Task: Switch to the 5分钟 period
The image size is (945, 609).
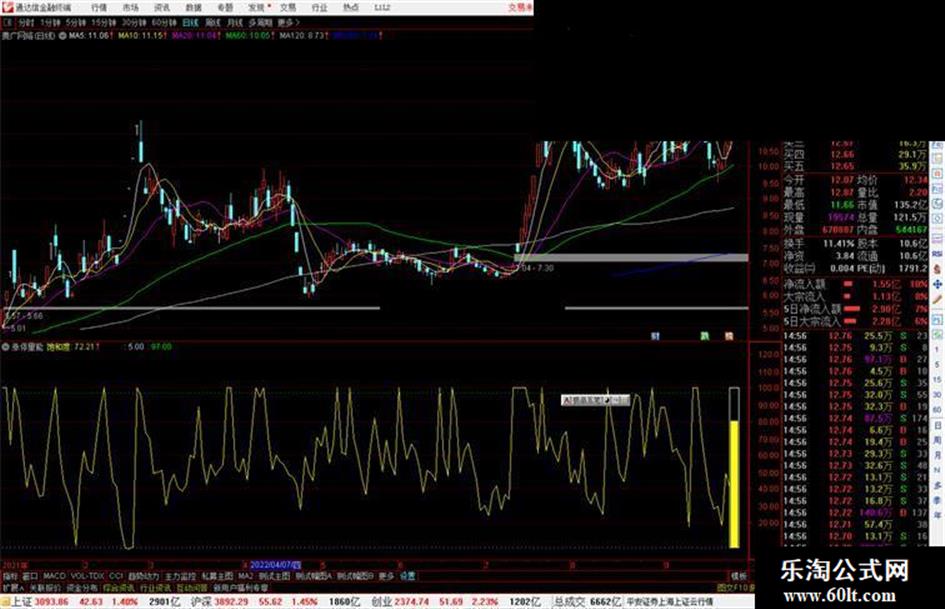Action: (75, 23)
